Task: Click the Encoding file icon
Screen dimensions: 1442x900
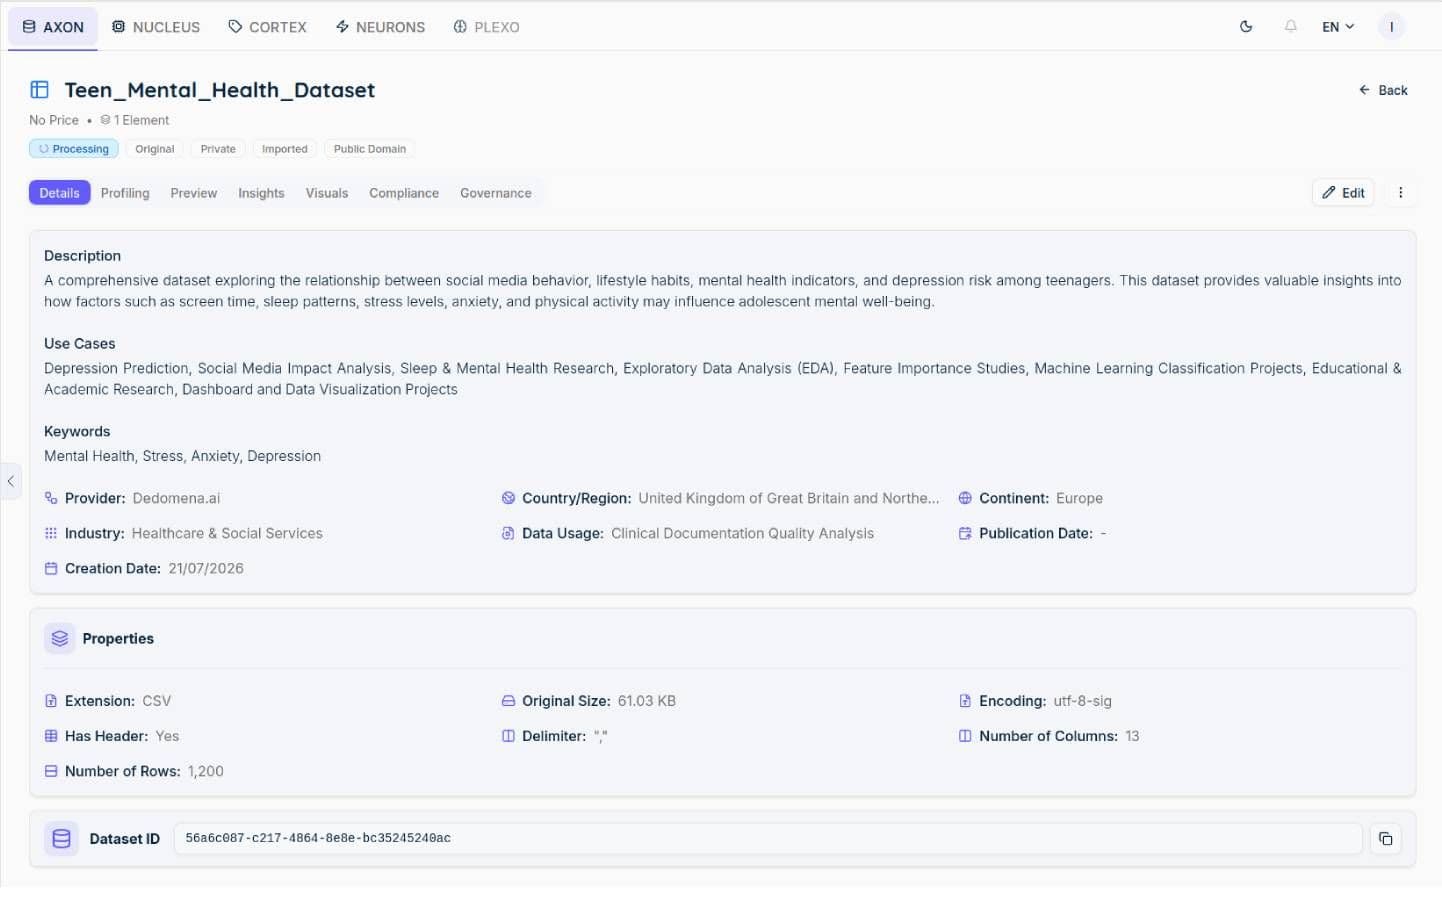Action: [x=965, y=701]
